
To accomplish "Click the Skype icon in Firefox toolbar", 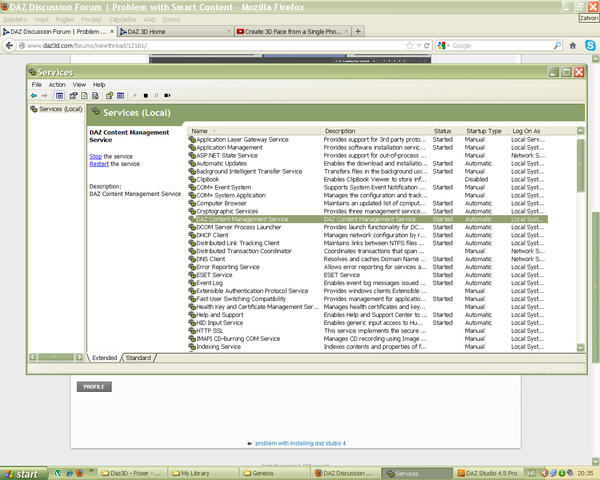I will click(x=590, y=46).
